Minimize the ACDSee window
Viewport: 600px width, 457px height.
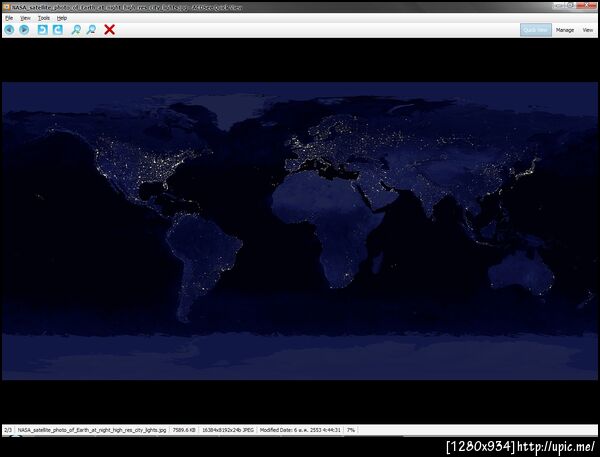coord(560,5)
